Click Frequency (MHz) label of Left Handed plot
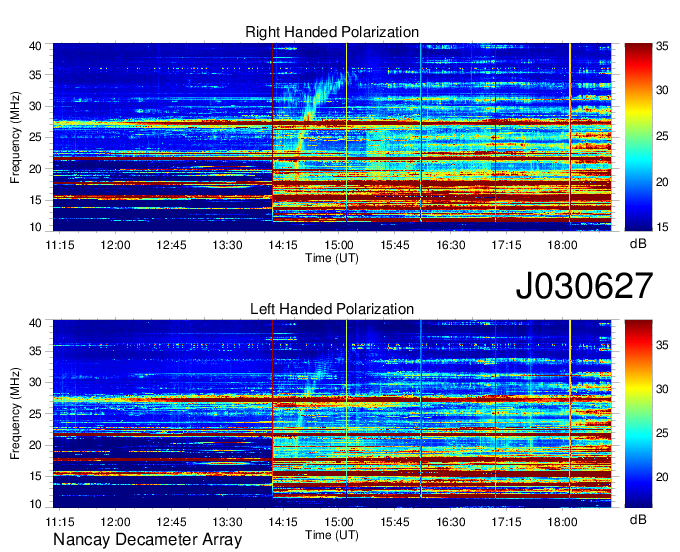This screenshot has height=552, width=680. tap(15, 414)
